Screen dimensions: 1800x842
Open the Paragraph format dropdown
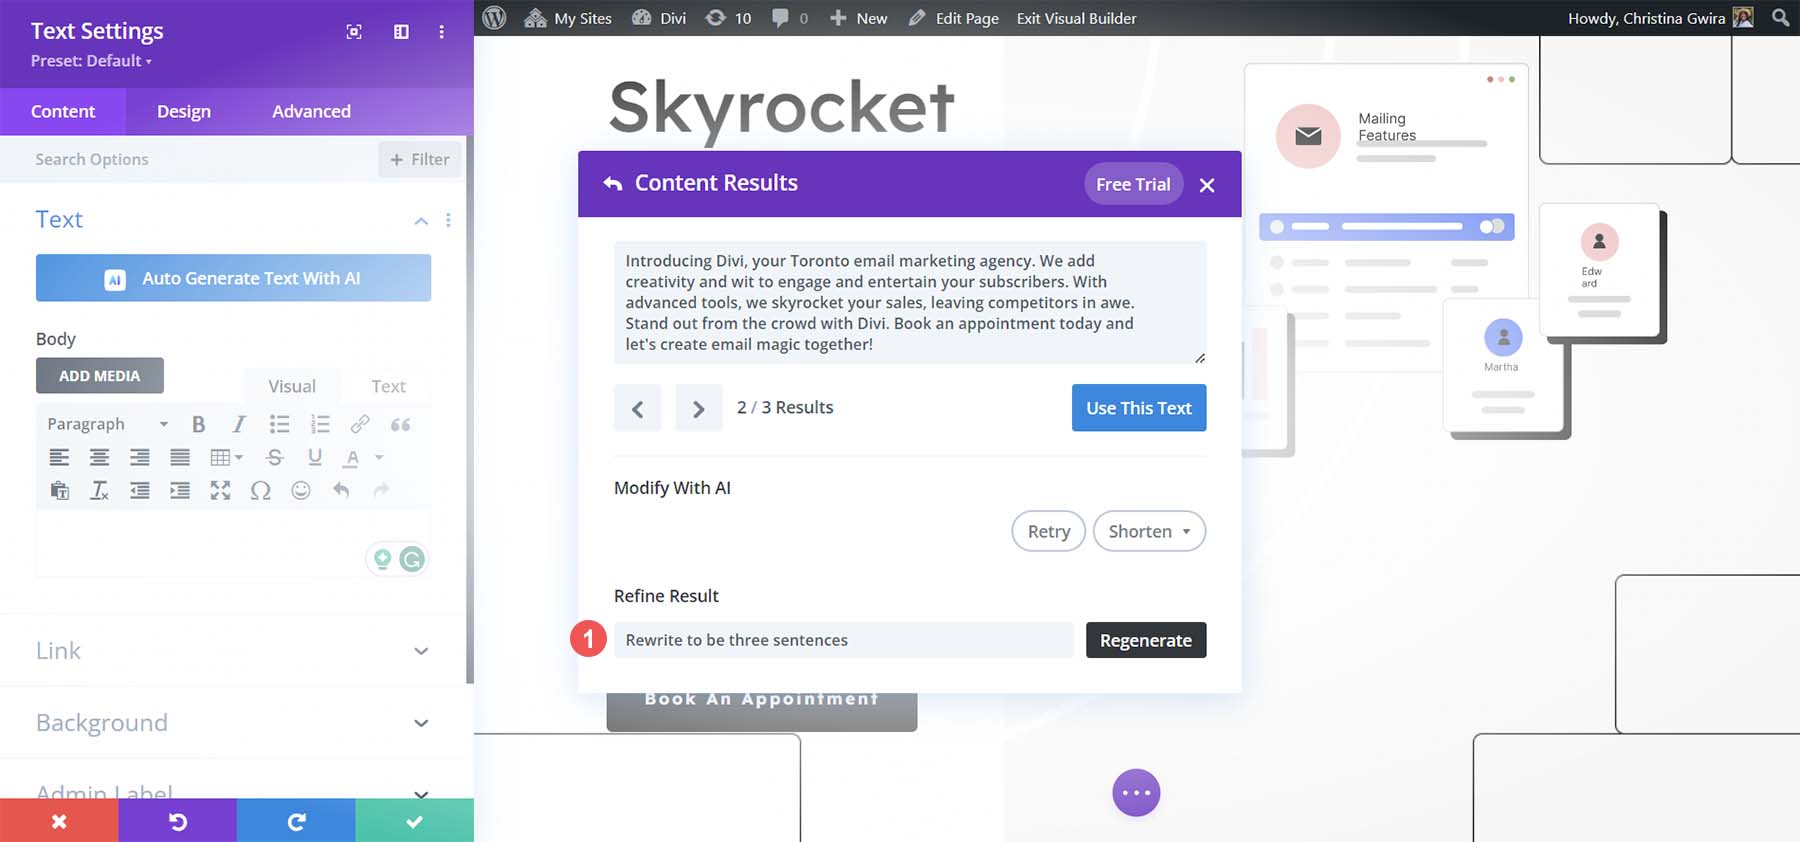point(108,424)
